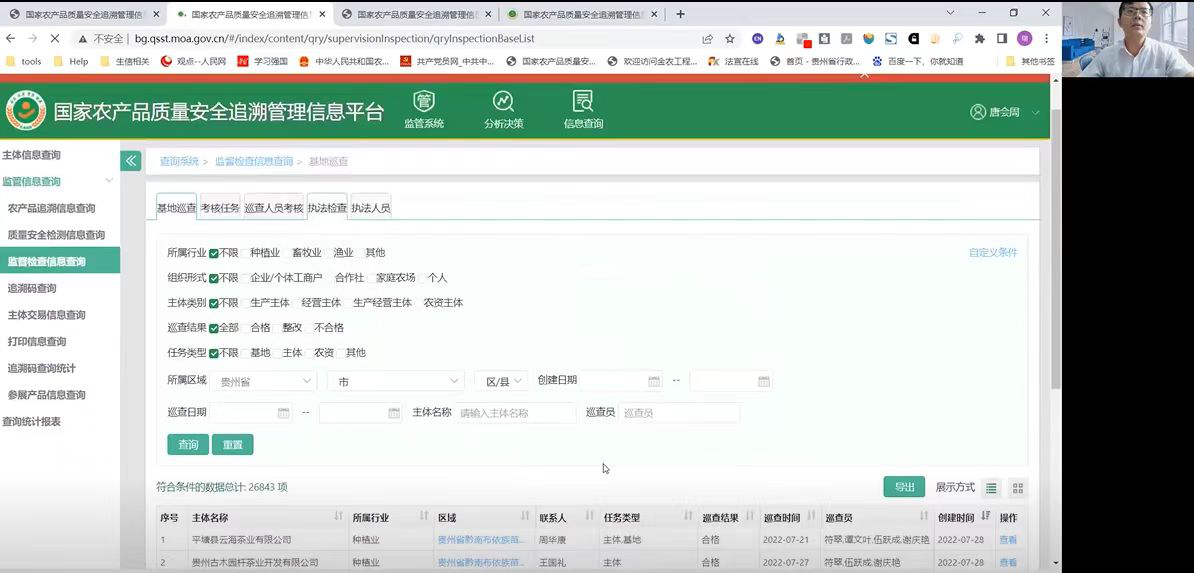Click page vertical scrollbar thumb
This screenshot has height=573, width=1194.
click(1055, 248)
